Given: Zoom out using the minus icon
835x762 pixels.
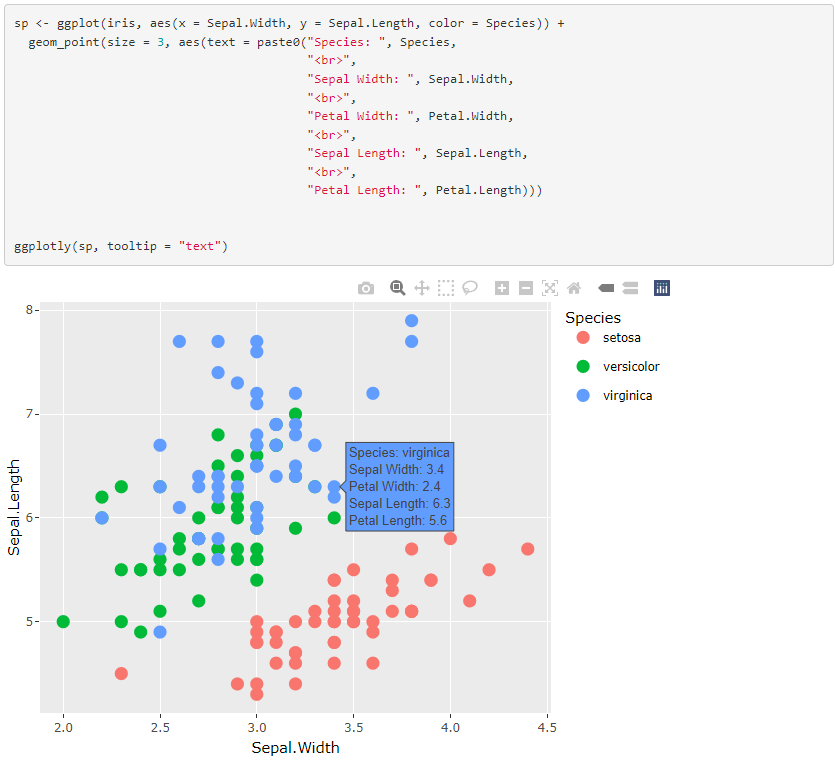Looking at the screenshot, I should tap(525, 287).
